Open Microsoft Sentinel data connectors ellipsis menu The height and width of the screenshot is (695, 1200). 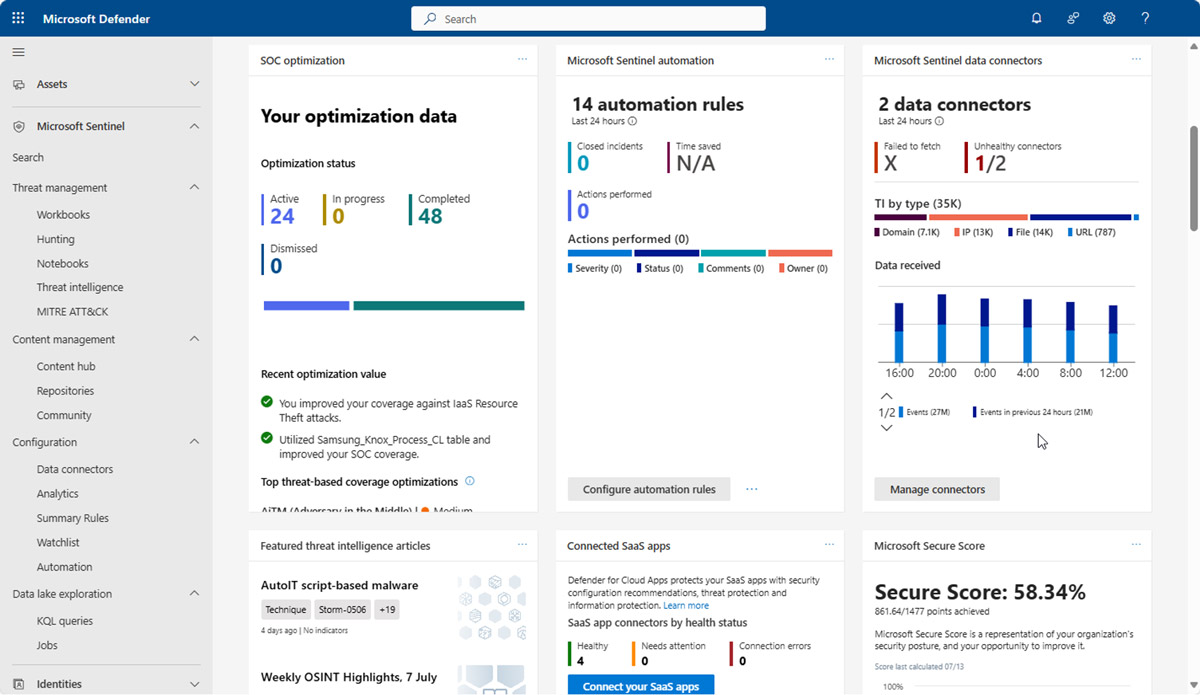pyautogui.click(x=1136, y=59)
